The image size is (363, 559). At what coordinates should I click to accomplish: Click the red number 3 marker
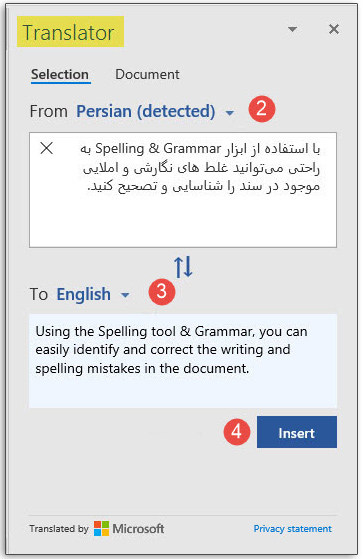[162, 292]
